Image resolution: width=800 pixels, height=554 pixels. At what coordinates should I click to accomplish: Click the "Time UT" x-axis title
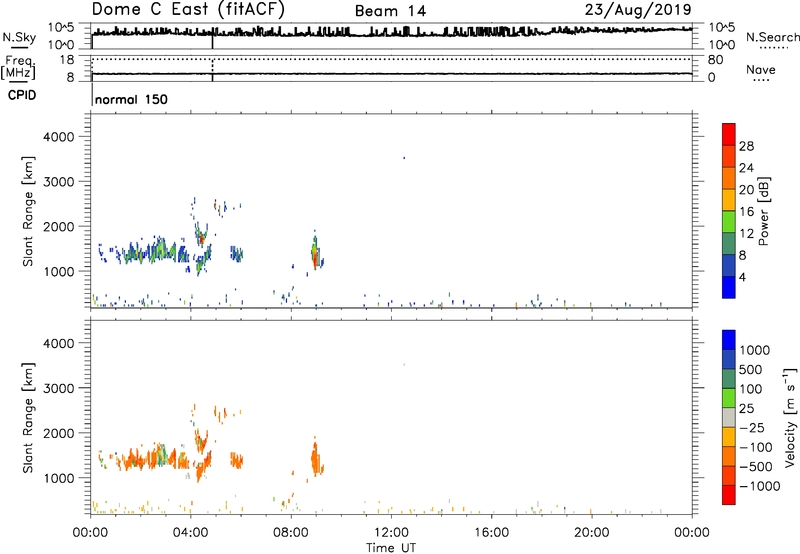point(390,548)
